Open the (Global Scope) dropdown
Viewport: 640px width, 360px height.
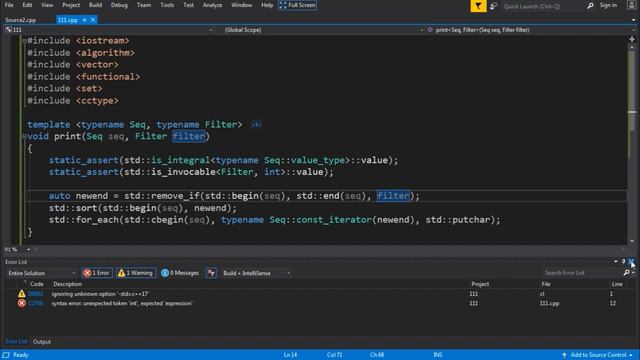click(422, 30)
